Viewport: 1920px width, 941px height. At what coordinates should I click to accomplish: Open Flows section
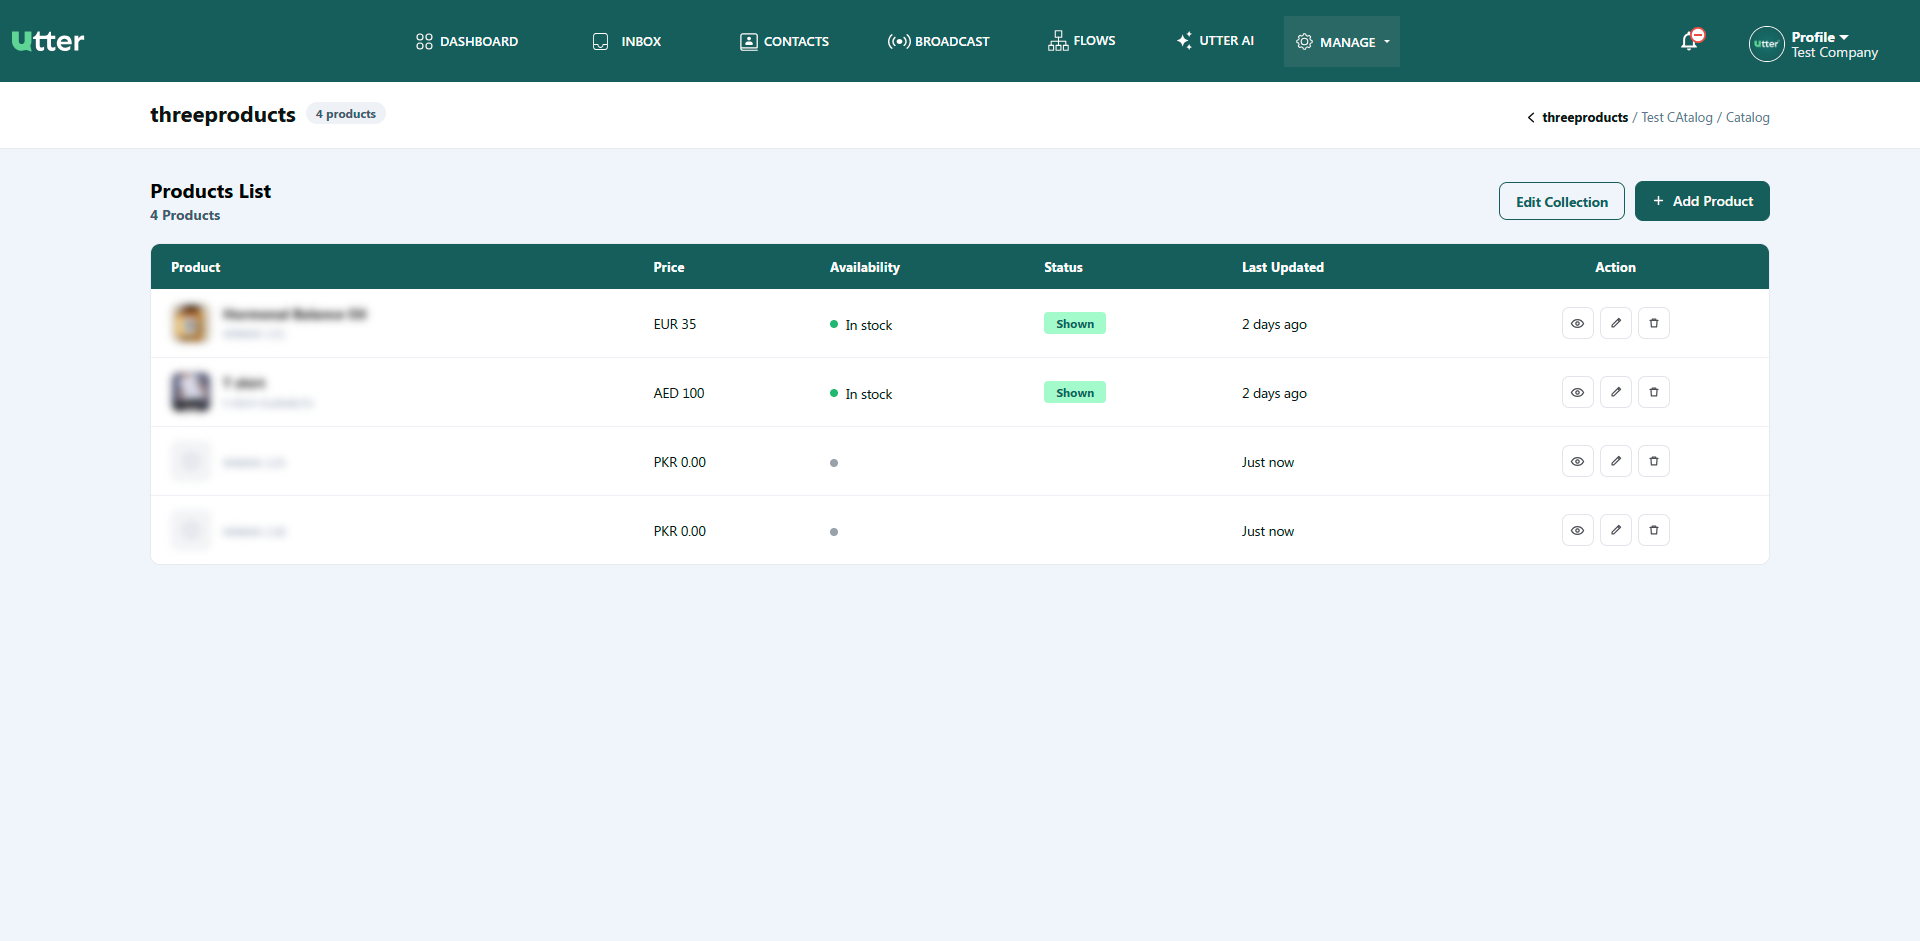coord(1081,41)
